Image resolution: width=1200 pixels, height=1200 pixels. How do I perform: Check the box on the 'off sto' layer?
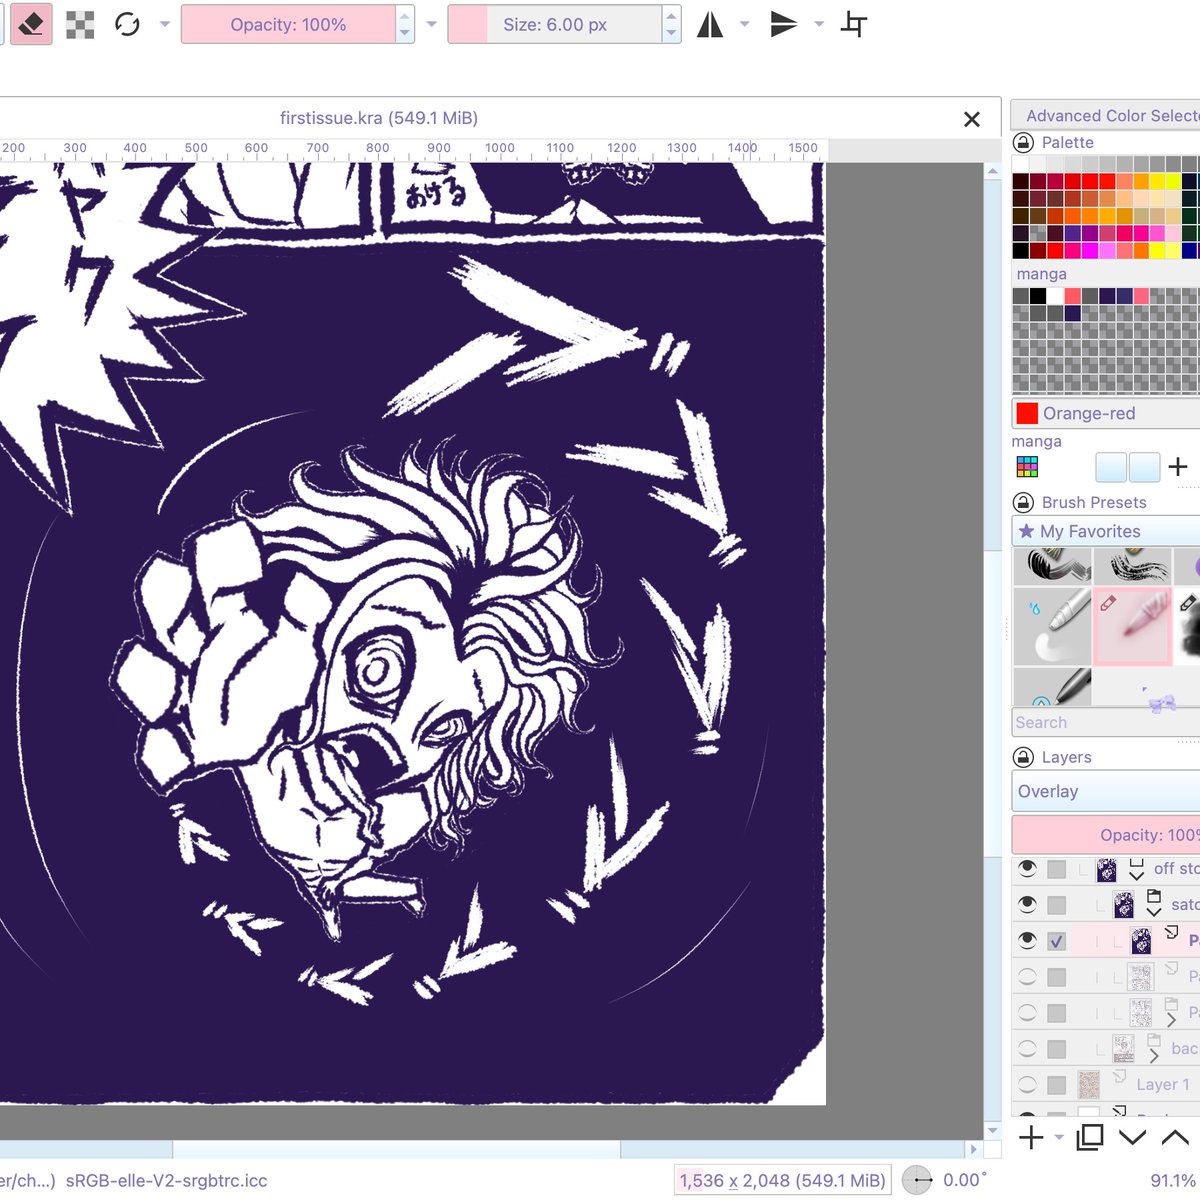point(1056,869)
